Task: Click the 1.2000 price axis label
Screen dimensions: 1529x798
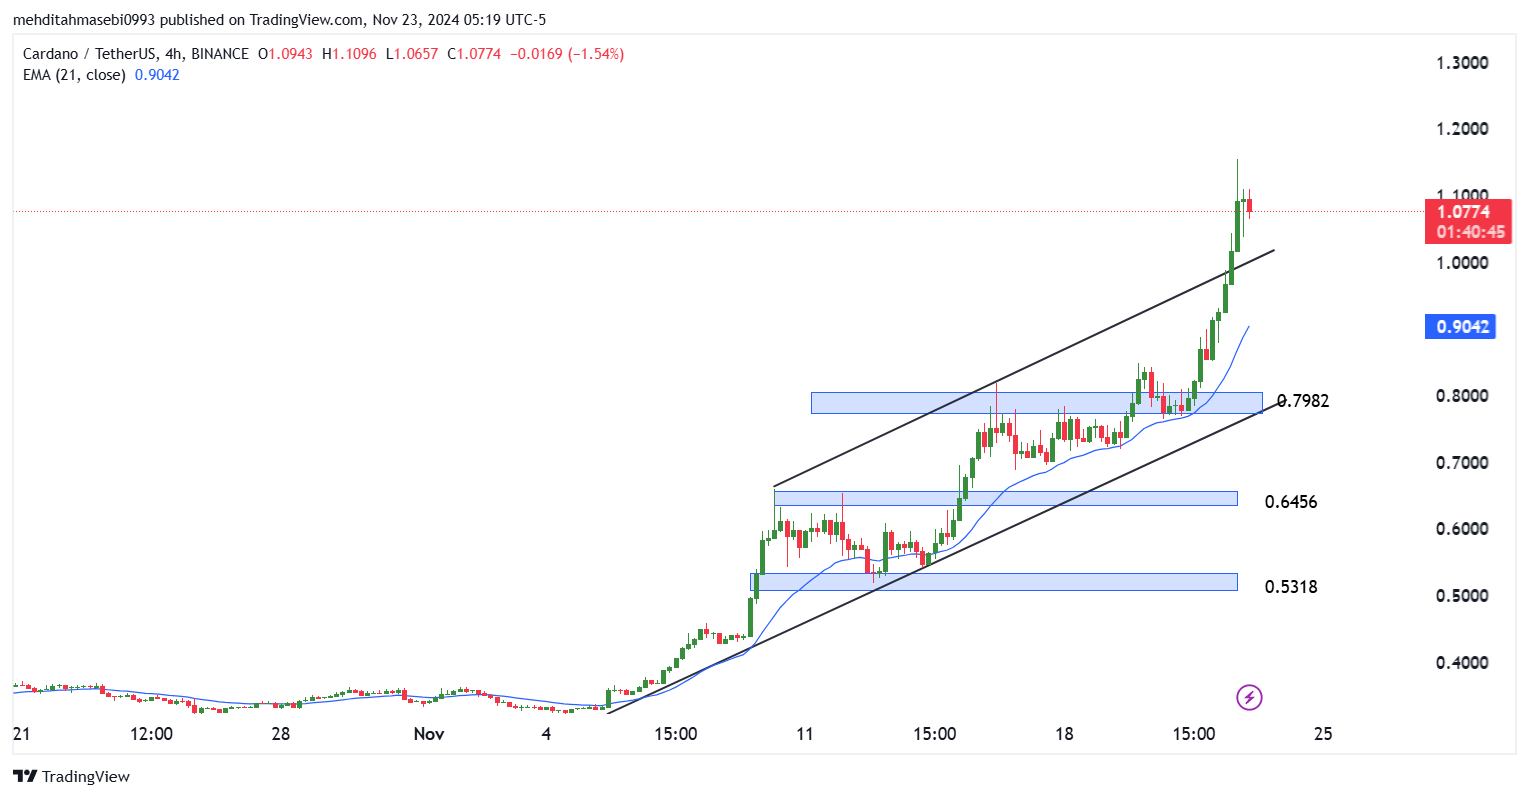Action: click(1462, 129)
